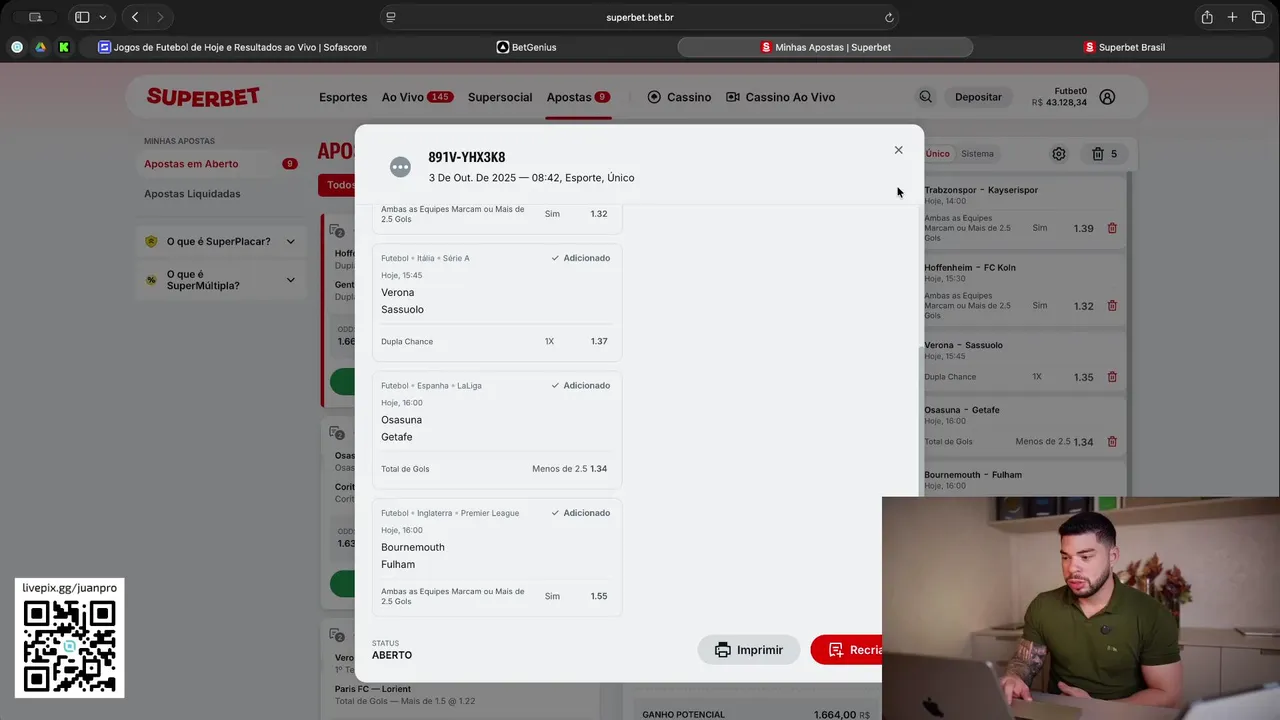Remove Verona - Sassuolo betslip selection
This screenshot has height=720, width=1280.
[x=1112, y=377]
